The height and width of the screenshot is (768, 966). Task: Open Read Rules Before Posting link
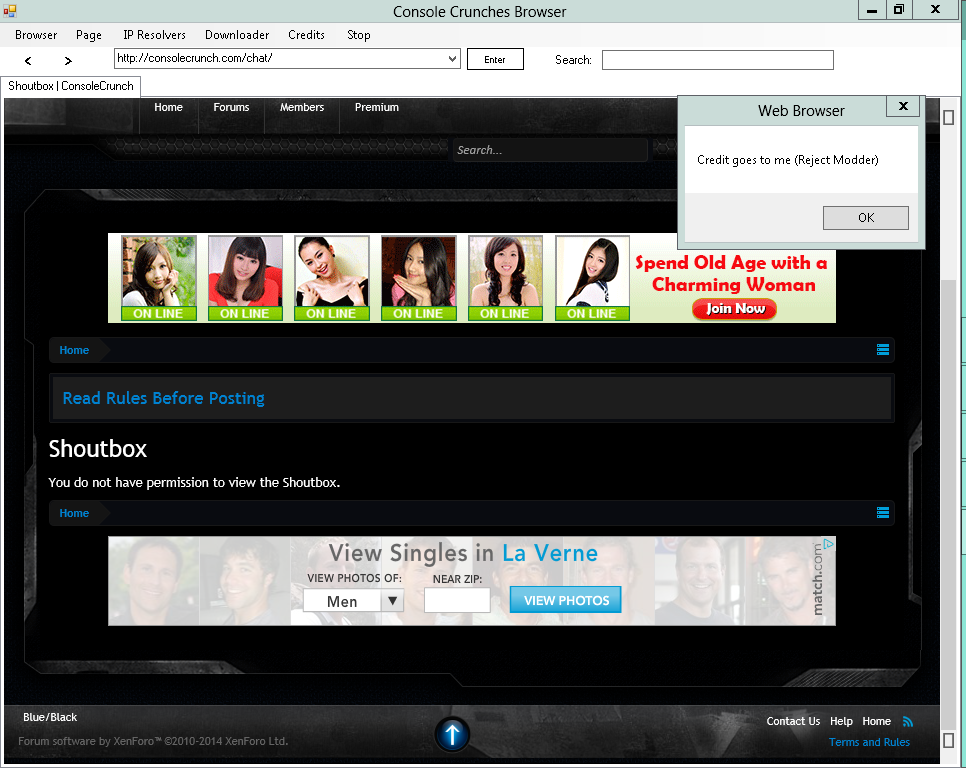coord(163,398)
